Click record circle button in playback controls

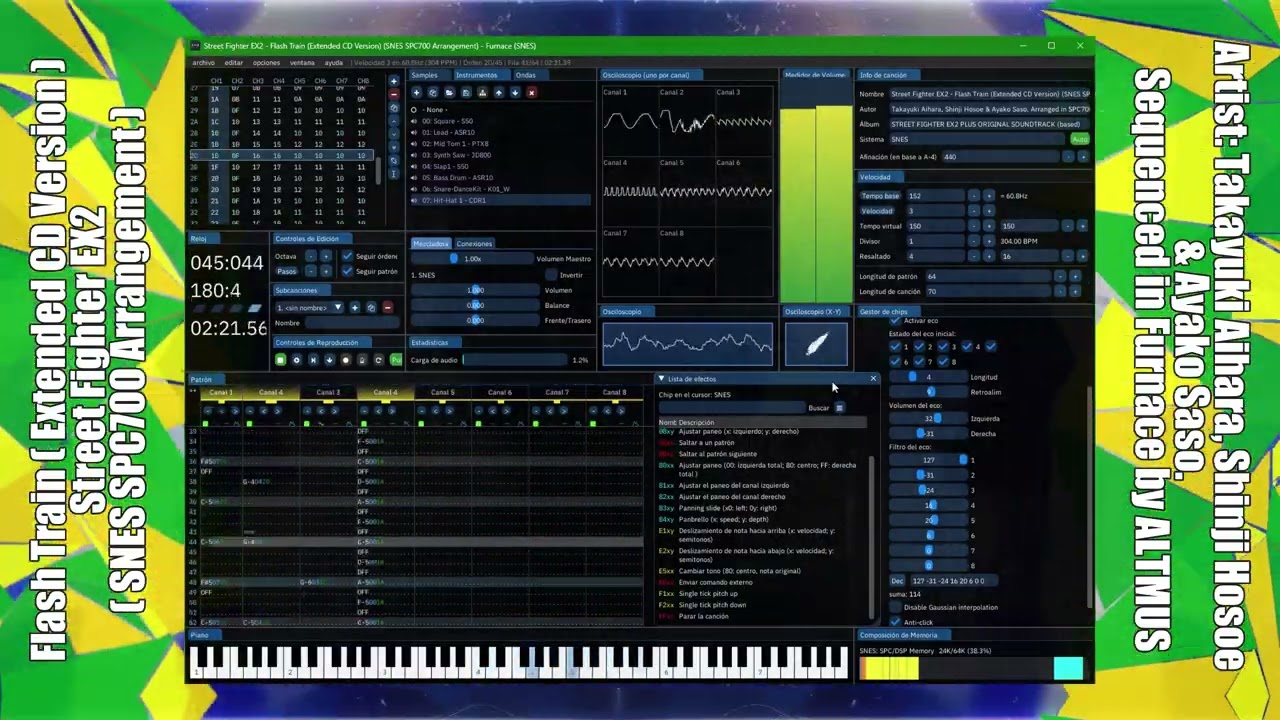point(346,360)
